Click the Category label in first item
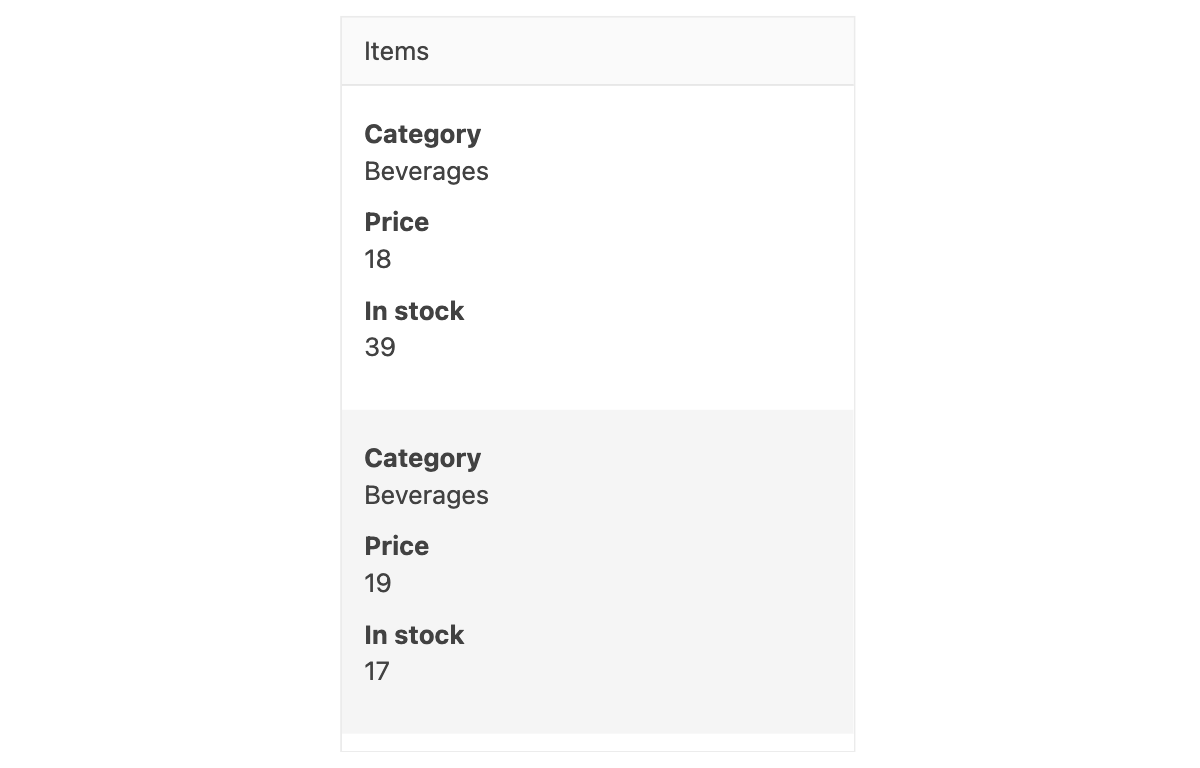The width and height of the screenshot is (1200, 768). [422, 133]
